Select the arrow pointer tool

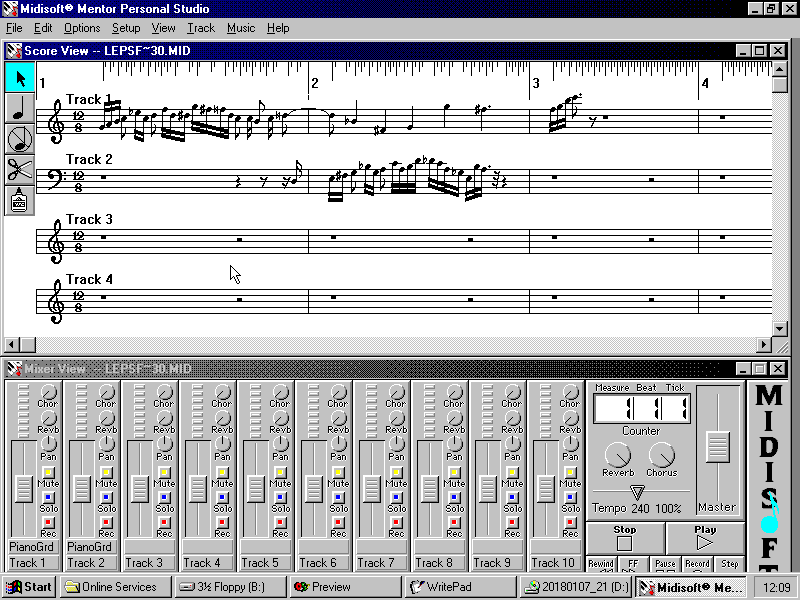point(19,78)
